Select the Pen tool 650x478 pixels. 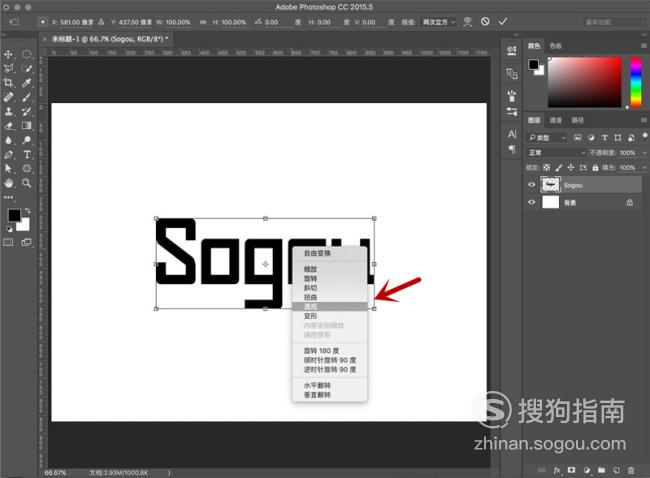click(8, 155)
